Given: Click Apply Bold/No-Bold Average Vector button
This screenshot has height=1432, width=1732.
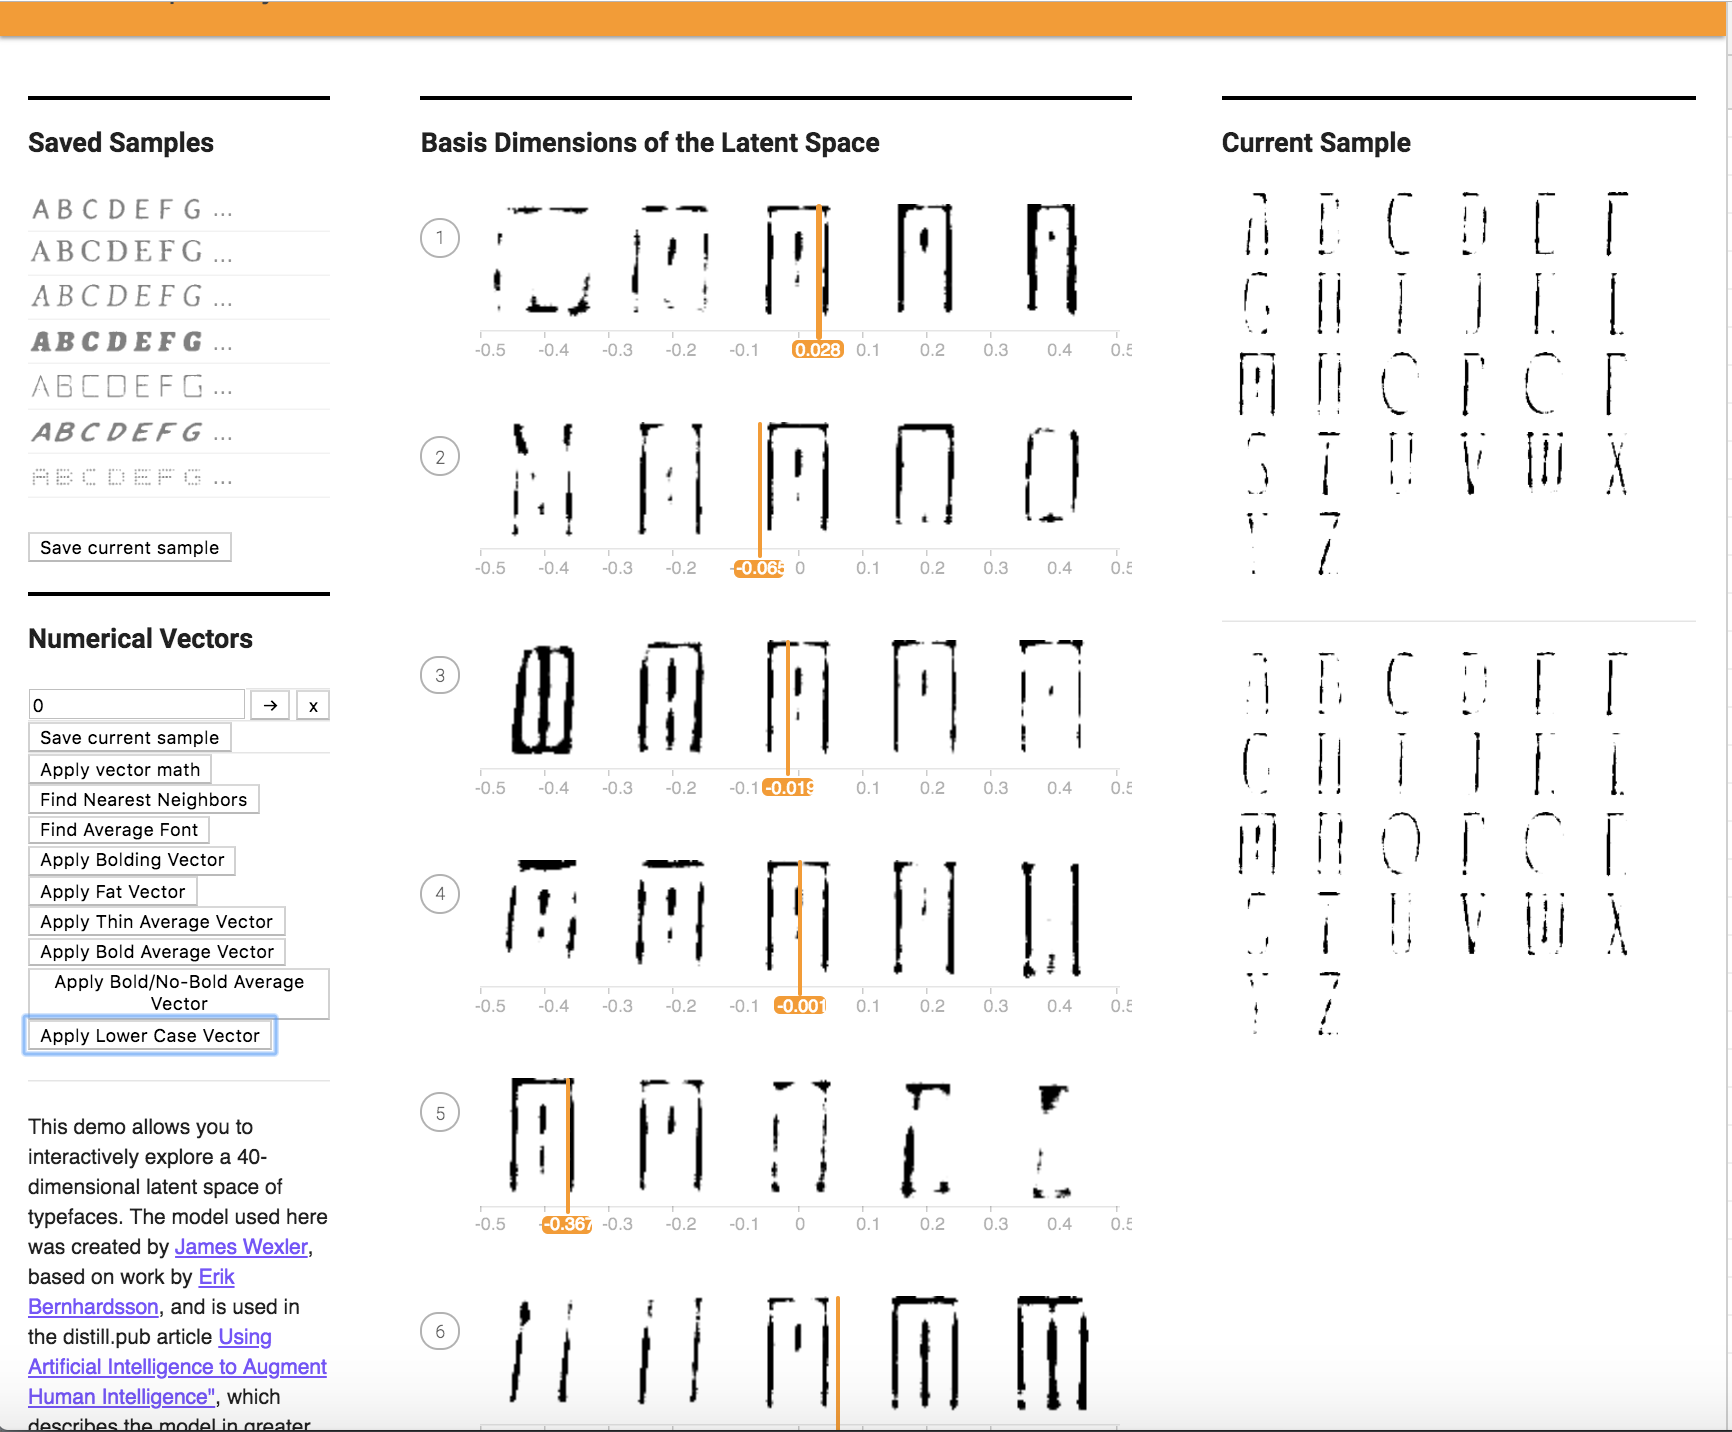Looking at the screenshot, I should click(179, 993).
